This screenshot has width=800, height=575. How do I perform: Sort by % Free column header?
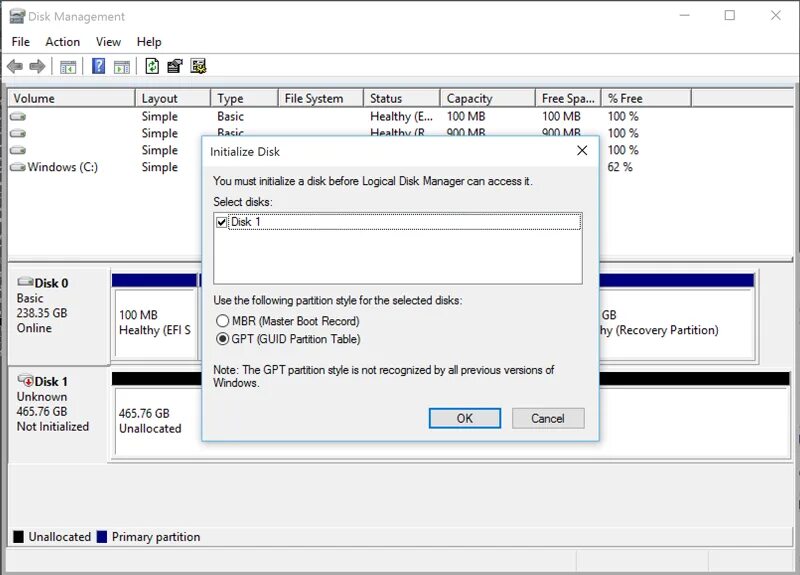(x=646, y=98)
